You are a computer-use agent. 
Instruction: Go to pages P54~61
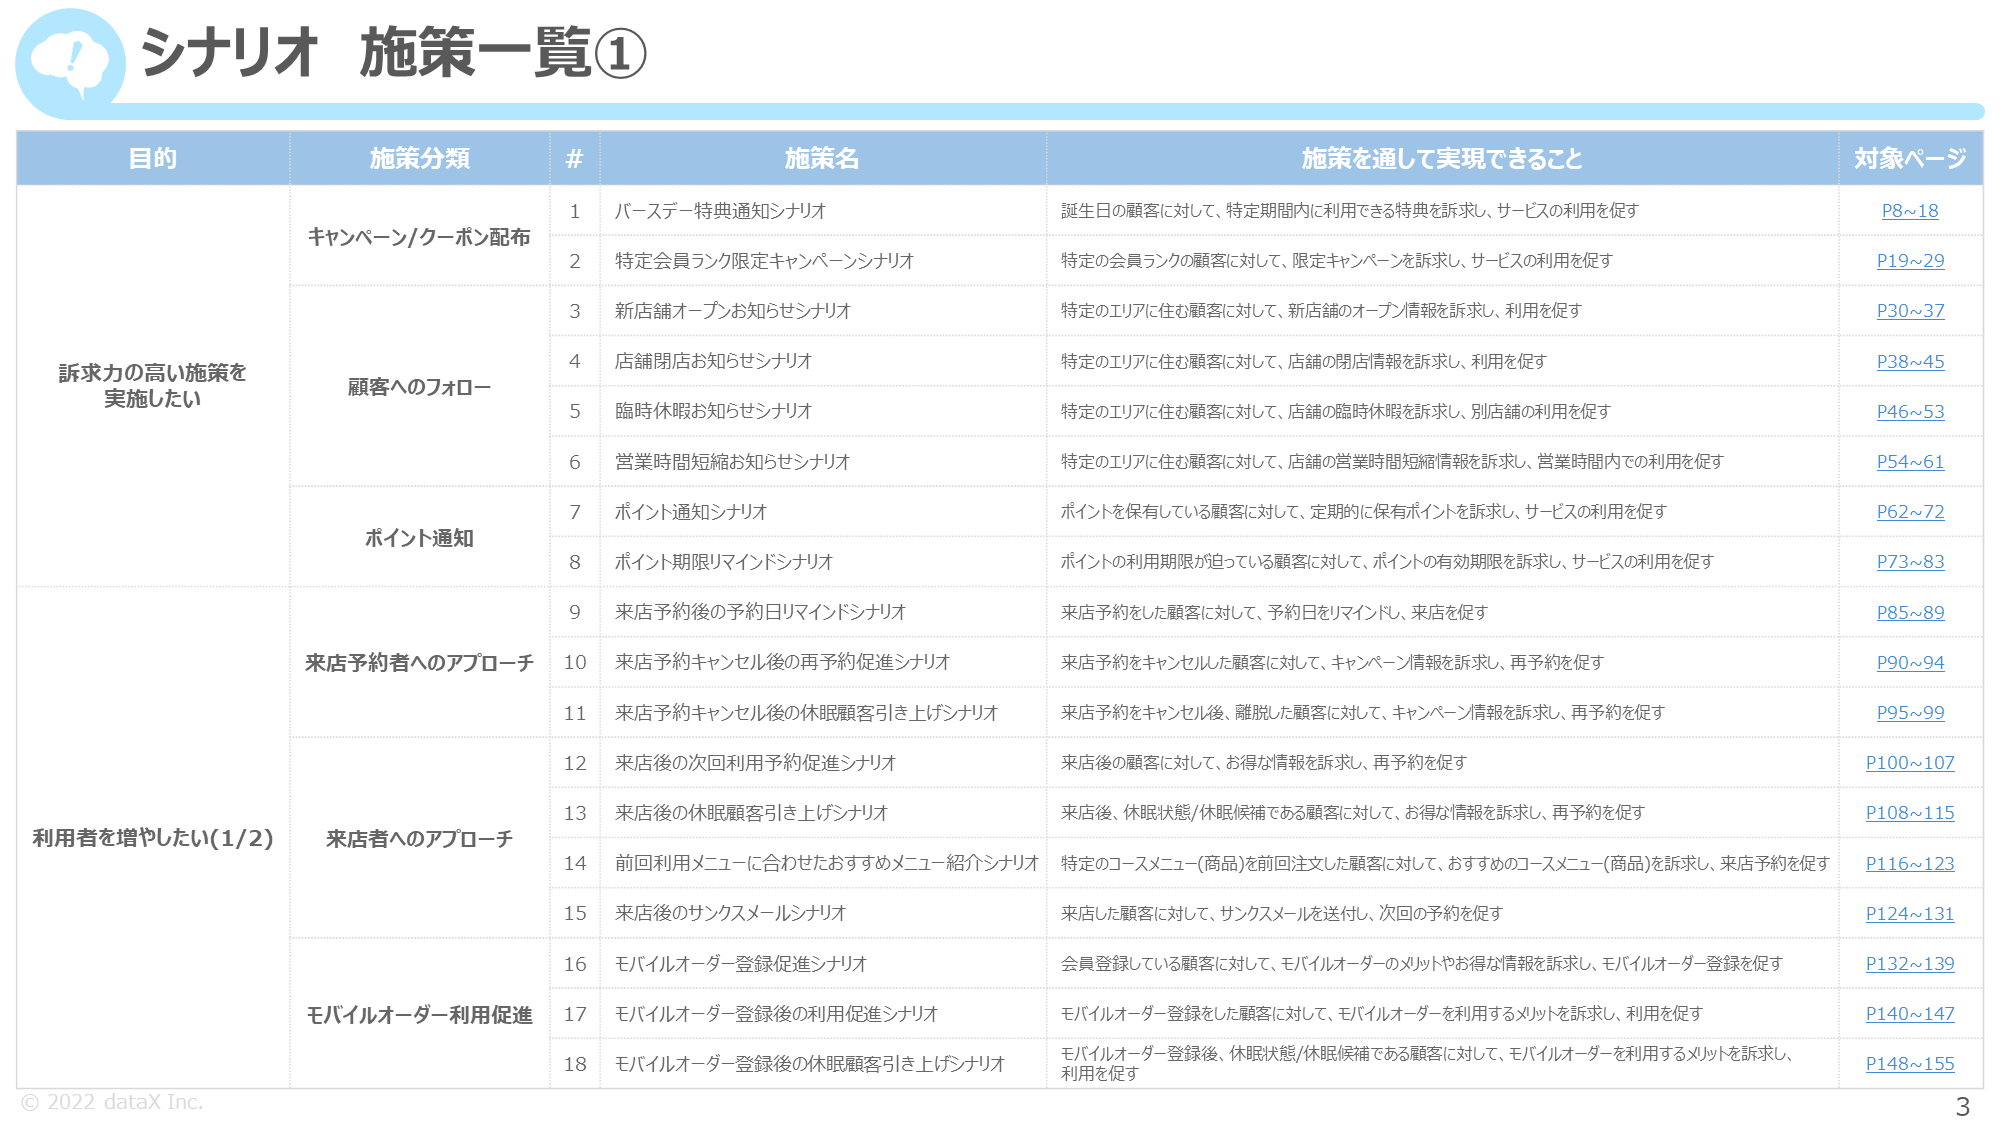click(1910, 462)
